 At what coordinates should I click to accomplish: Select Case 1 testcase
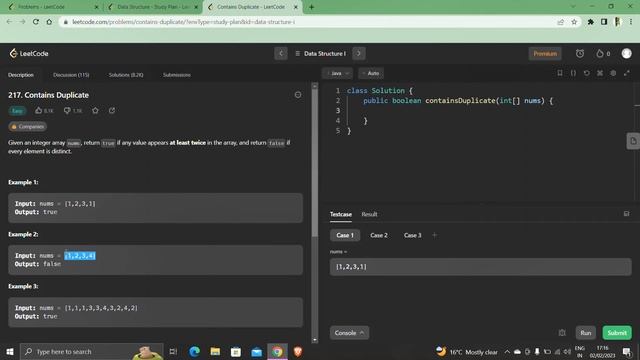pos(345,235)
